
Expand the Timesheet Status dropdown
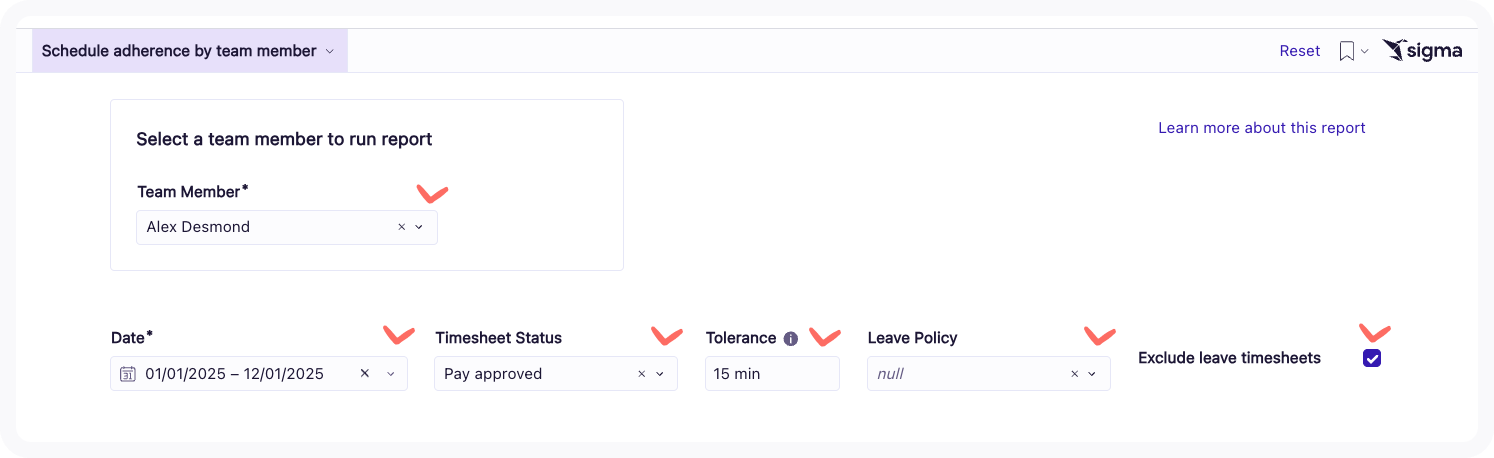[x=660, y=374]
